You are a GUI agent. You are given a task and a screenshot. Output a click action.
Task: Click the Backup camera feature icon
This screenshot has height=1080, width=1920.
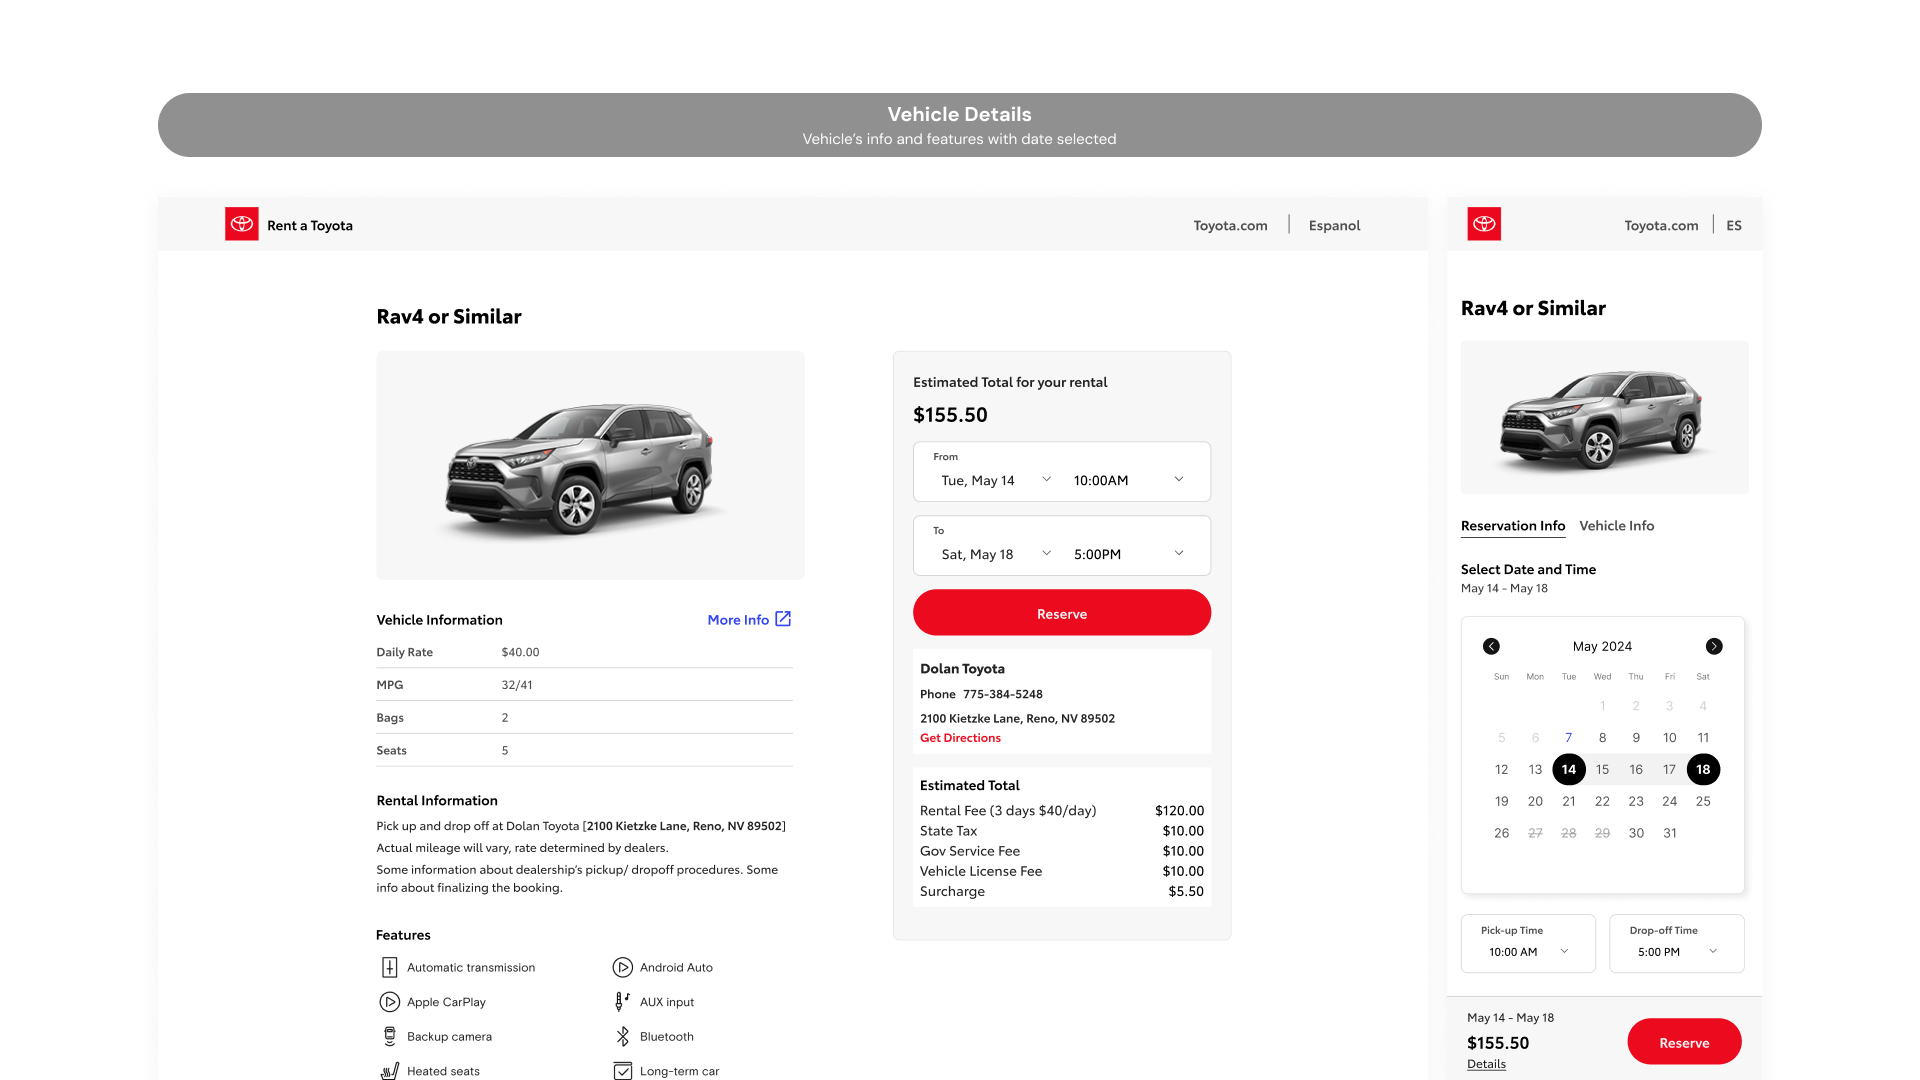(x=390, y=1037)
